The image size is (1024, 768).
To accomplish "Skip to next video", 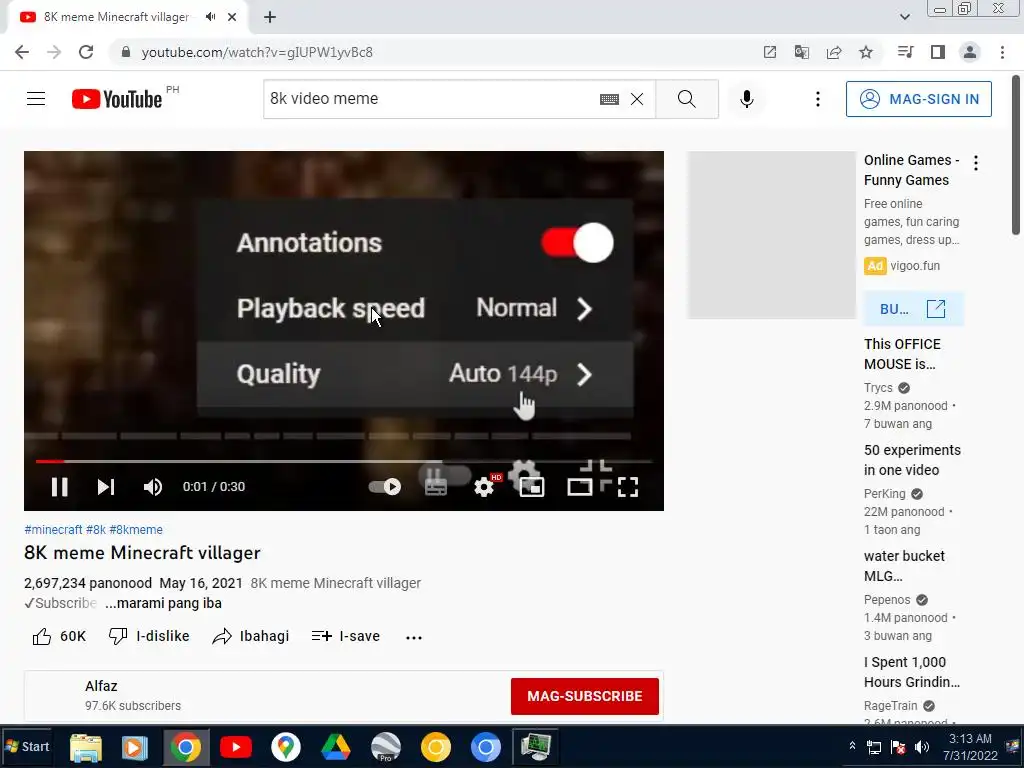I will pyautogui.click(x=106, y=487).
